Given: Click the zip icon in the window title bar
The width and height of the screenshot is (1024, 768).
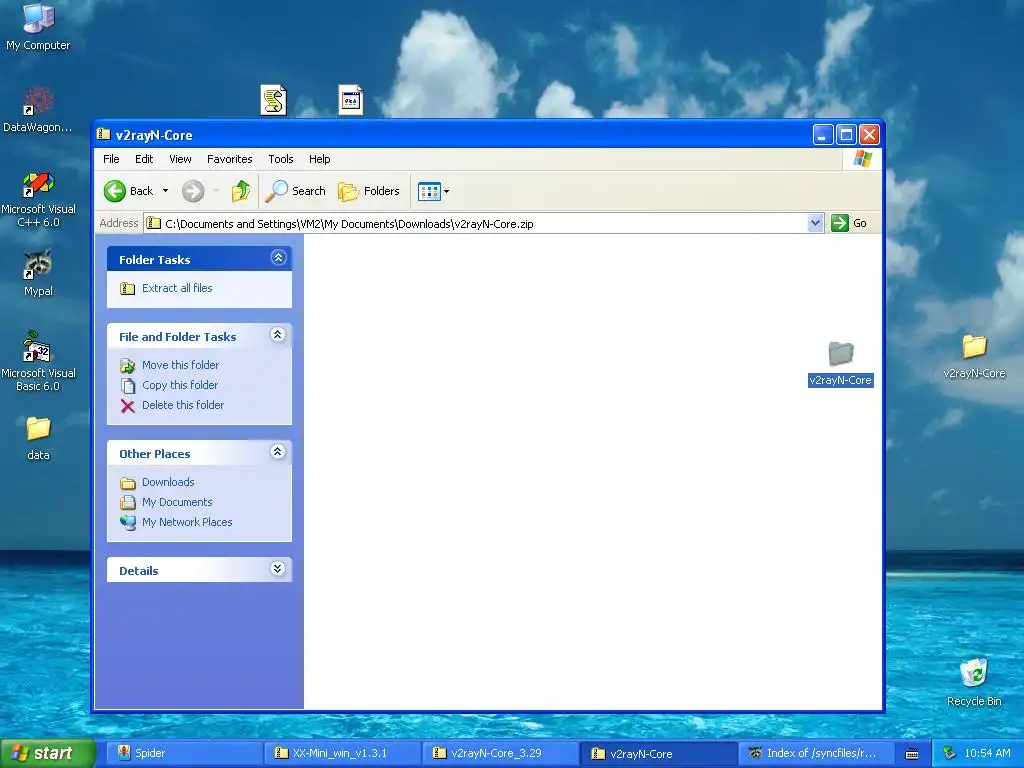Looking at the screenshot, I should pos(103,135).
